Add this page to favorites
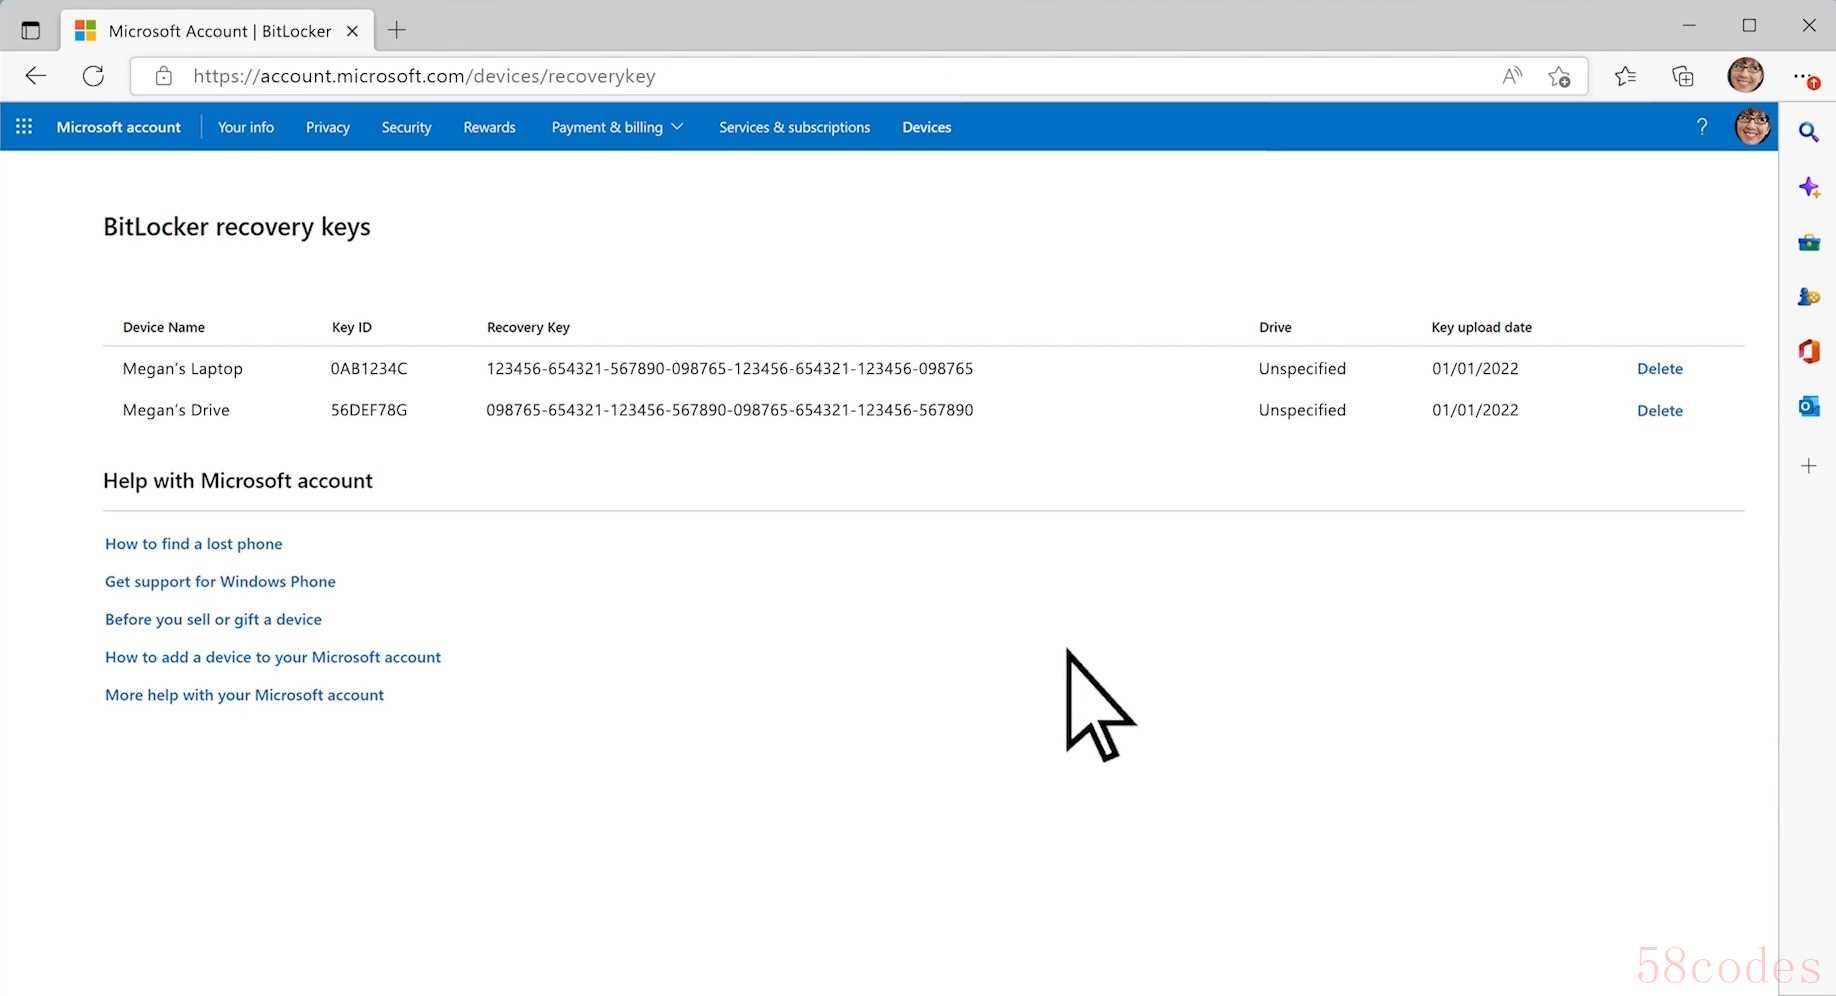 (x=1559, y=76)
